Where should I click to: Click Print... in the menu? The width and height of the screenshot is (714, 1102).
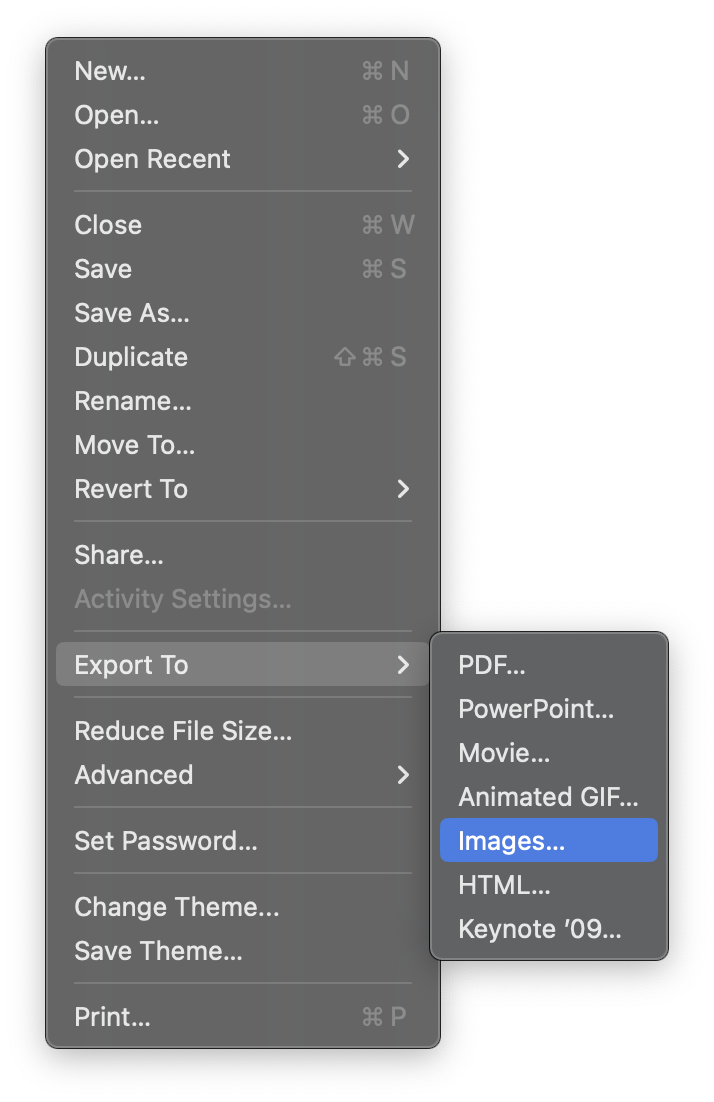(x=112, y=1017)
